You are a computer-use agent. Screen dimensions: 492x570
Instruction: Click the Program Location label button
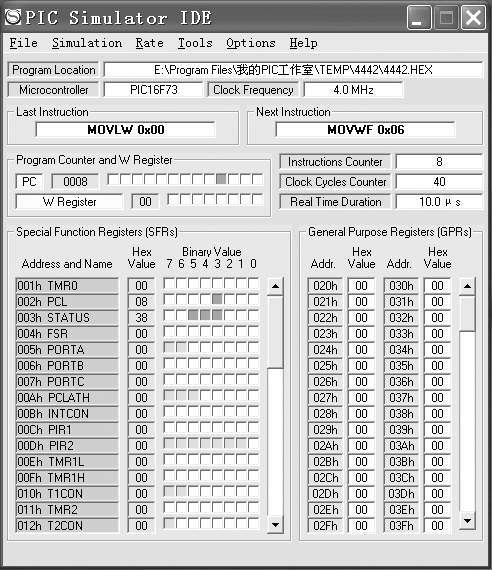53,70
